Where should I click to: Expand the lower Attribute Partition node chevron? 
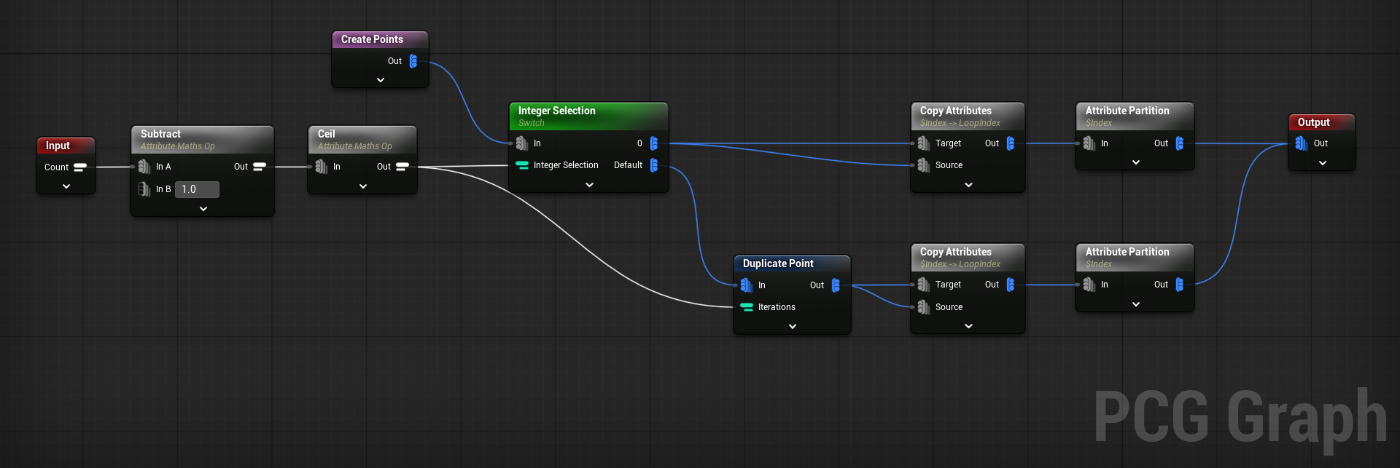tap(1135, 305)
